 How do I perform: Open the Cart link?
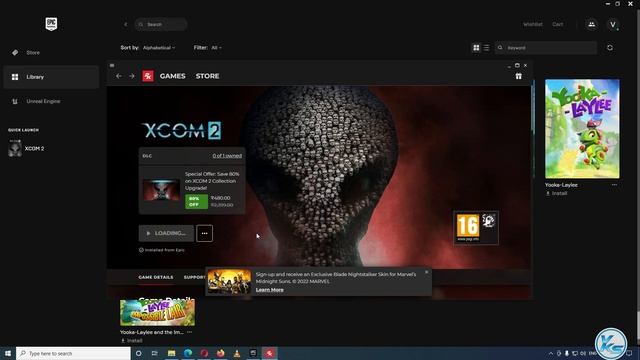[558, 24]
